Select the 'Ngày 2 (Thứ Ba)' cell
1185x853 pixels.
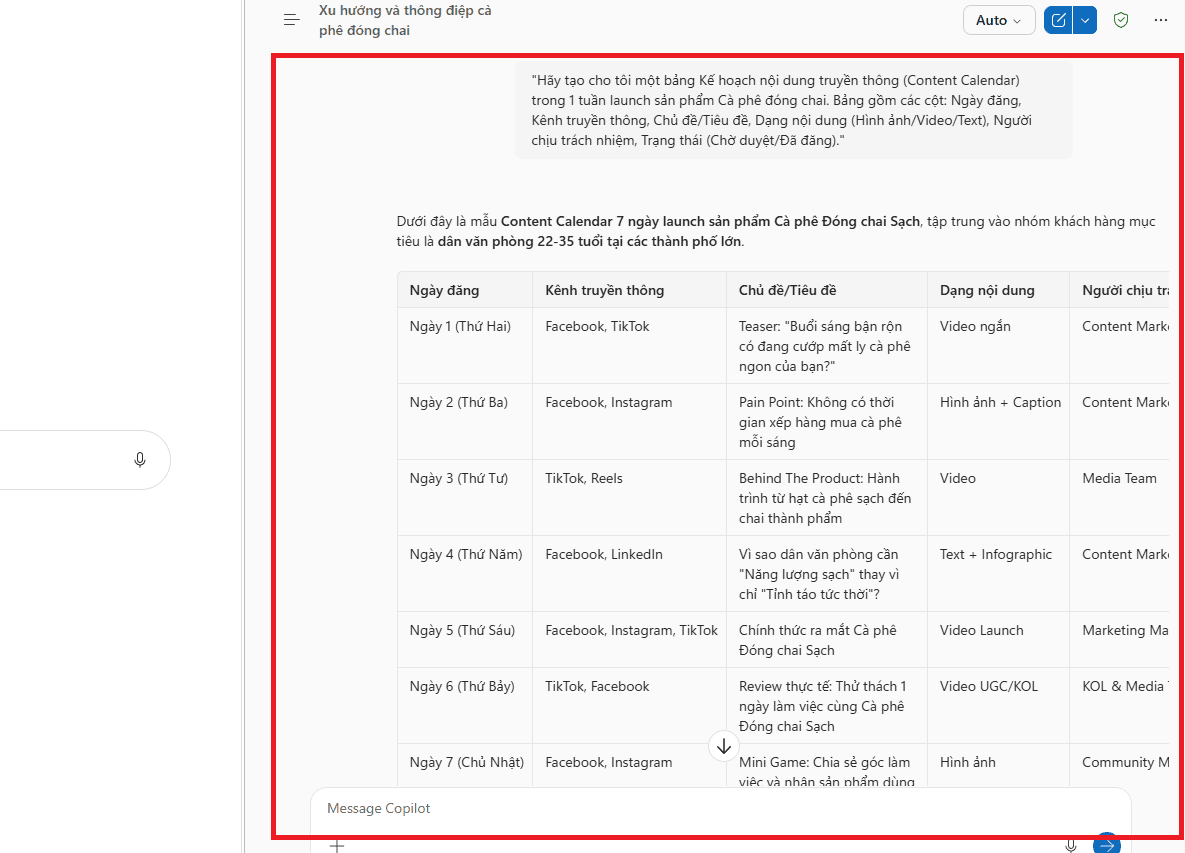coord(465,422)
